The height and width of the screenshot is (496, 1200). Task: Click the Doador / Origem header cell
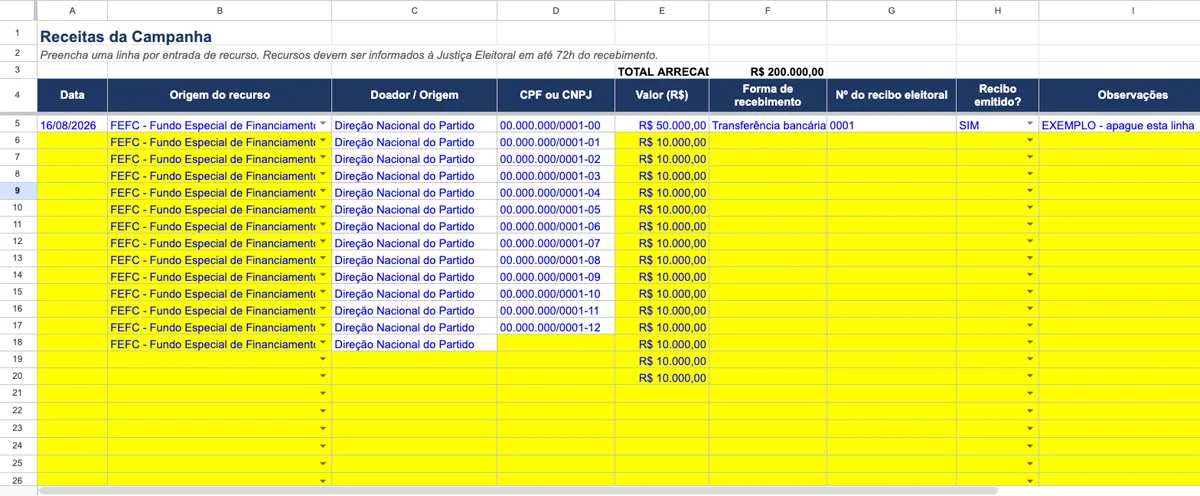pos(414,95)
